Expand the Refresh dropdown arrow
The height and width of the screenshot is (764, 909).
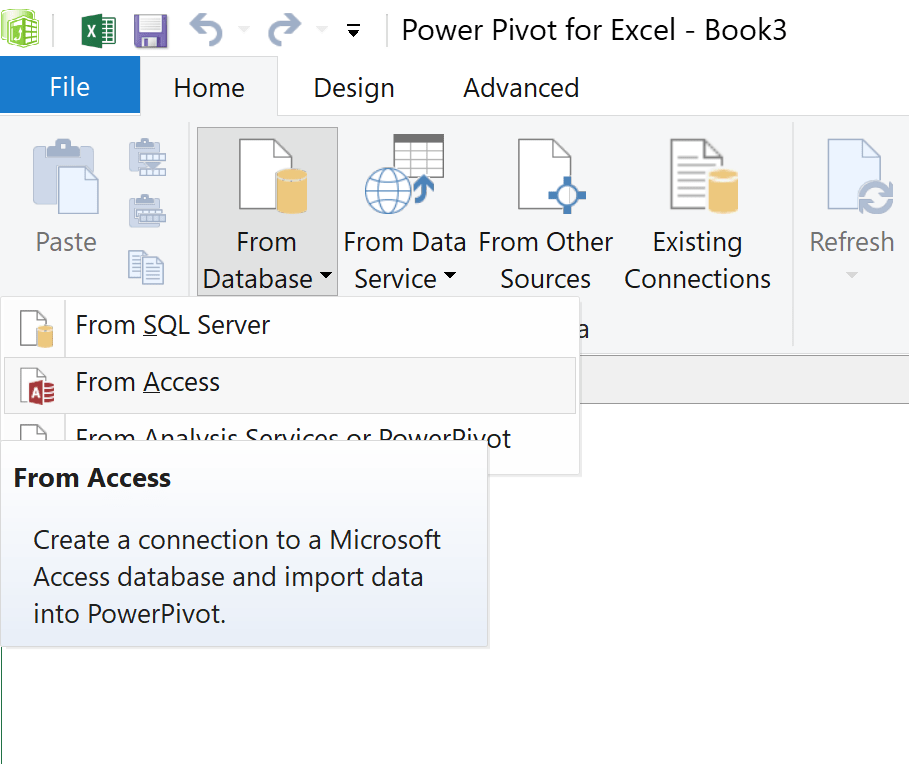(x=851, y=275)
